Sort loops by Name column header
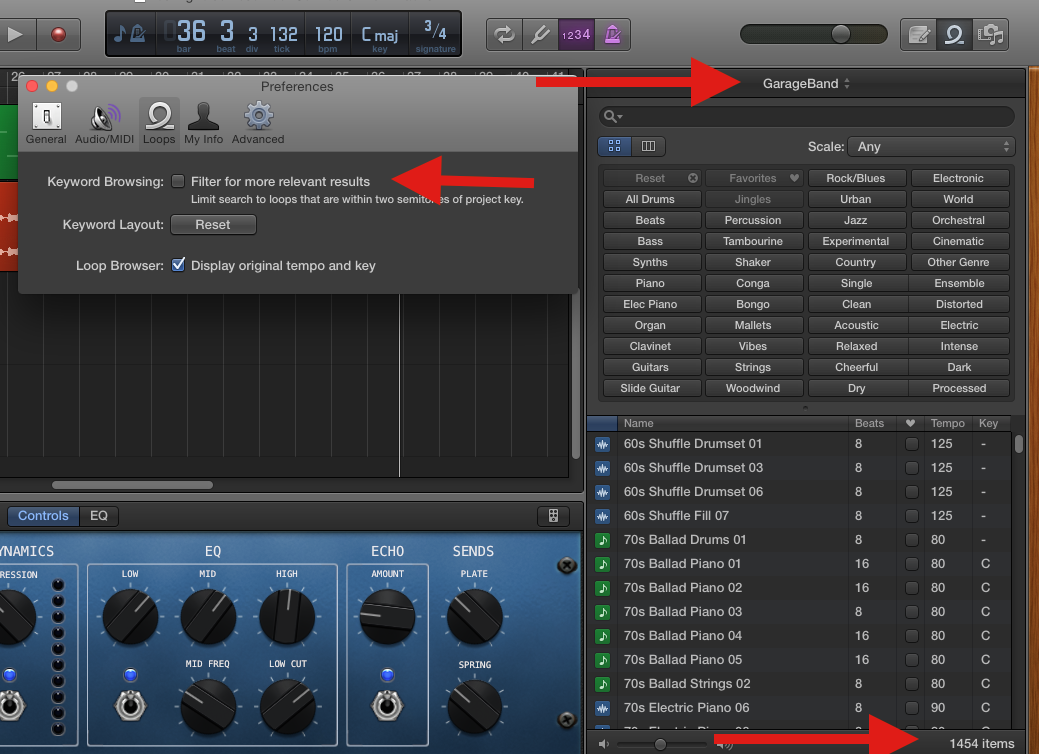This screenshot has height=754, width=1039. (732, 423)
